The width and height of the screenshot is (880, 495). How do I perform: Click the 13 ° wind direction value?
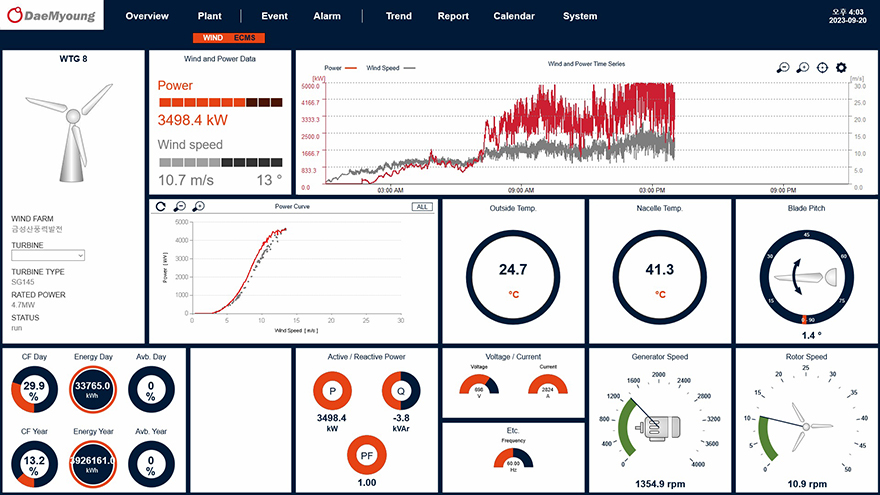click(269, 180)
